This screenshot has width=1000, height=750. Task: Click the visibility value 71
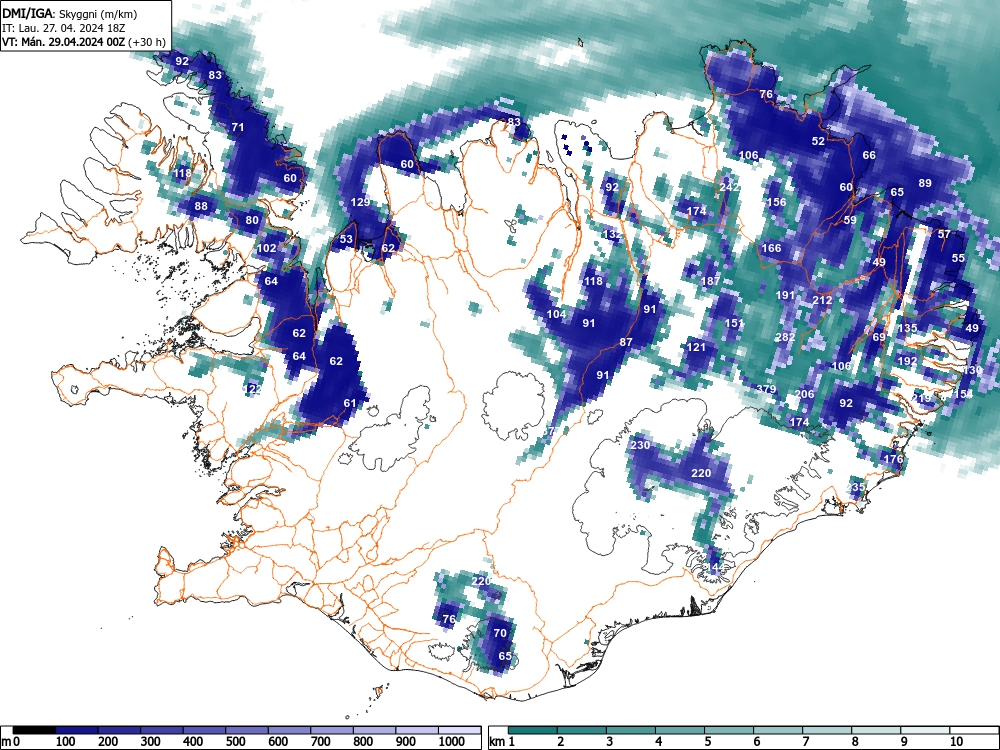click(x=238, y=127)
